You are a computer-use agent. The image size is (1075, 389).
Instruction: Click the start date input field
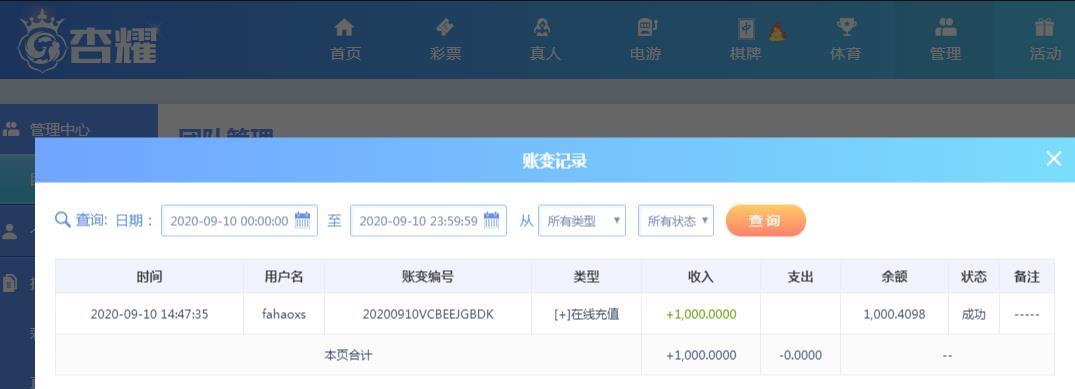coord(239,221)
